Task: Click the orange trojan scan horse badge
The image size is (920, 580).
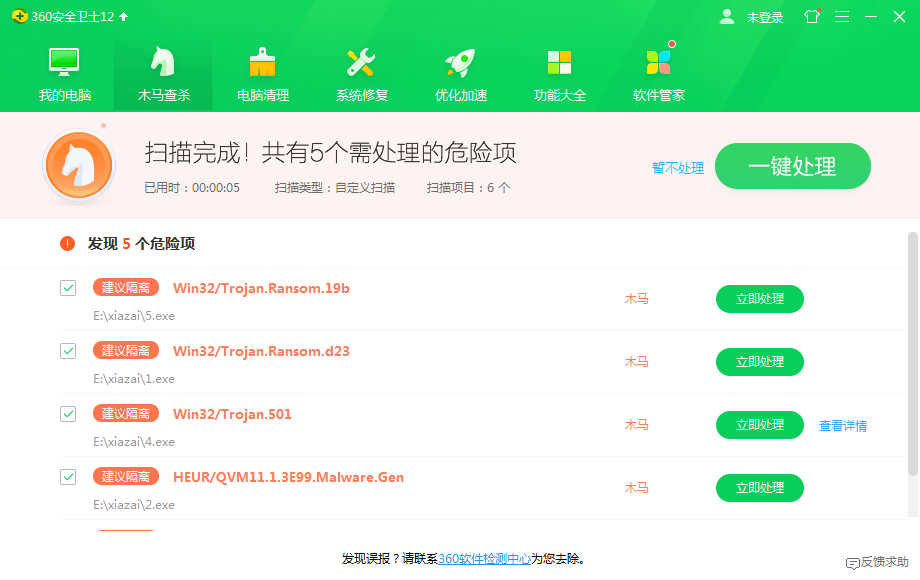Action: (79, 166)
